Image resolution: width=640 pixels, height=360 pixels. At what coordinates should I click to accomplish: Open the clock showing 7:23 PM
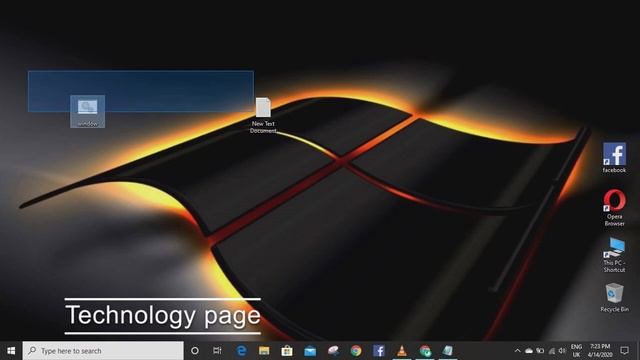600,351
